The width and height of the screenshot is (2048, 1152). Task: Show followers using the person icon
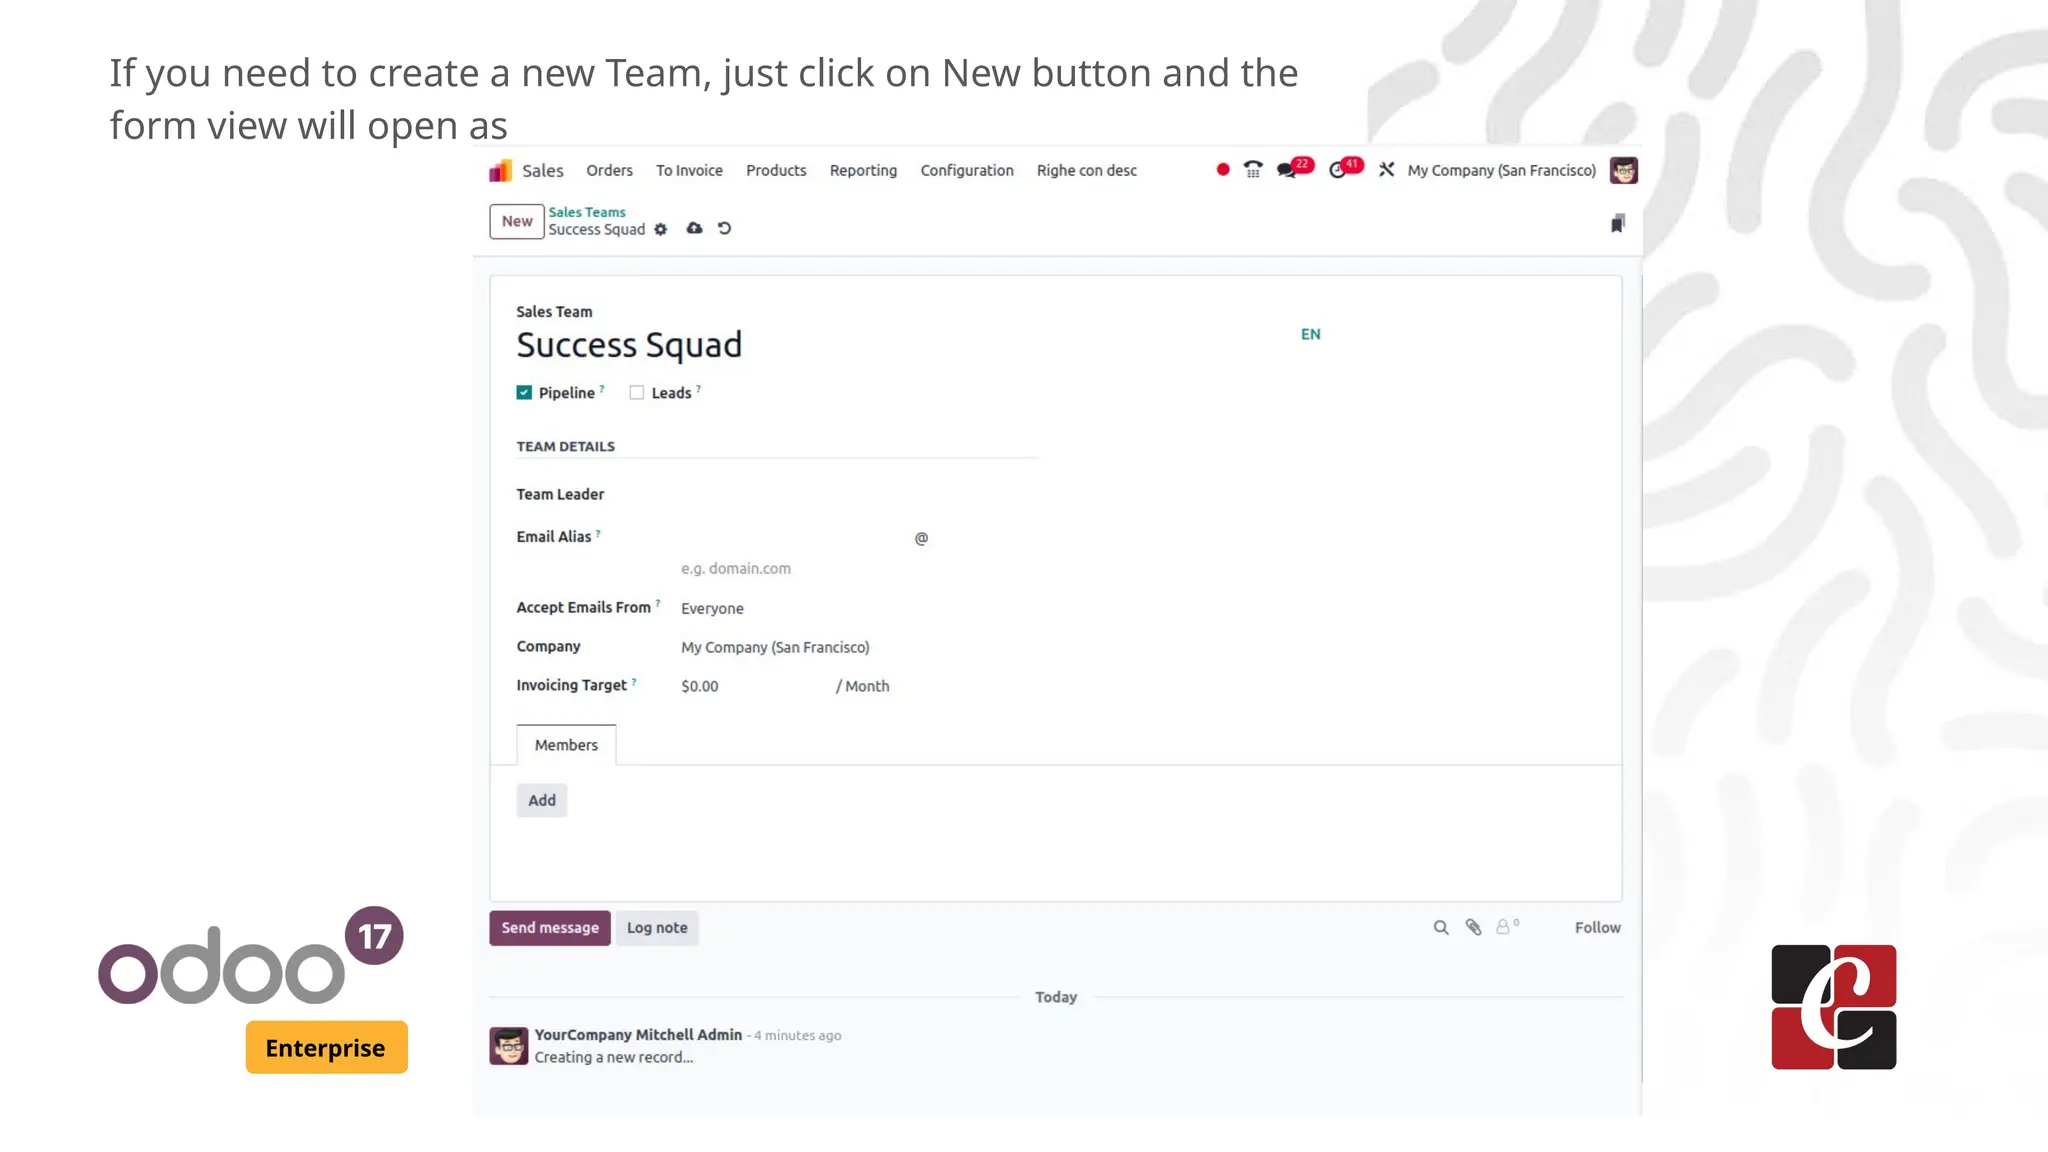[1506, 927]
